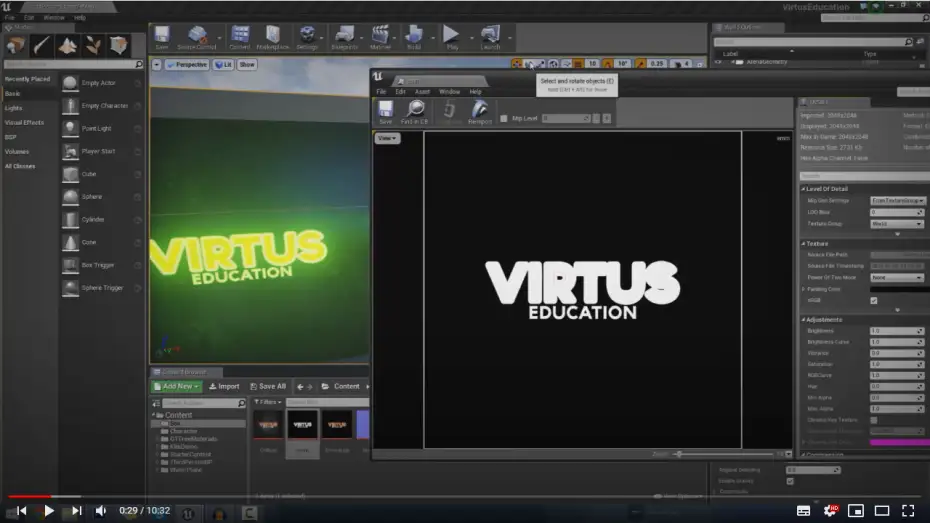Select Geometry Editing mode cube icon
This screenshot has width=930, height=523.
click(x=119, y=45)
